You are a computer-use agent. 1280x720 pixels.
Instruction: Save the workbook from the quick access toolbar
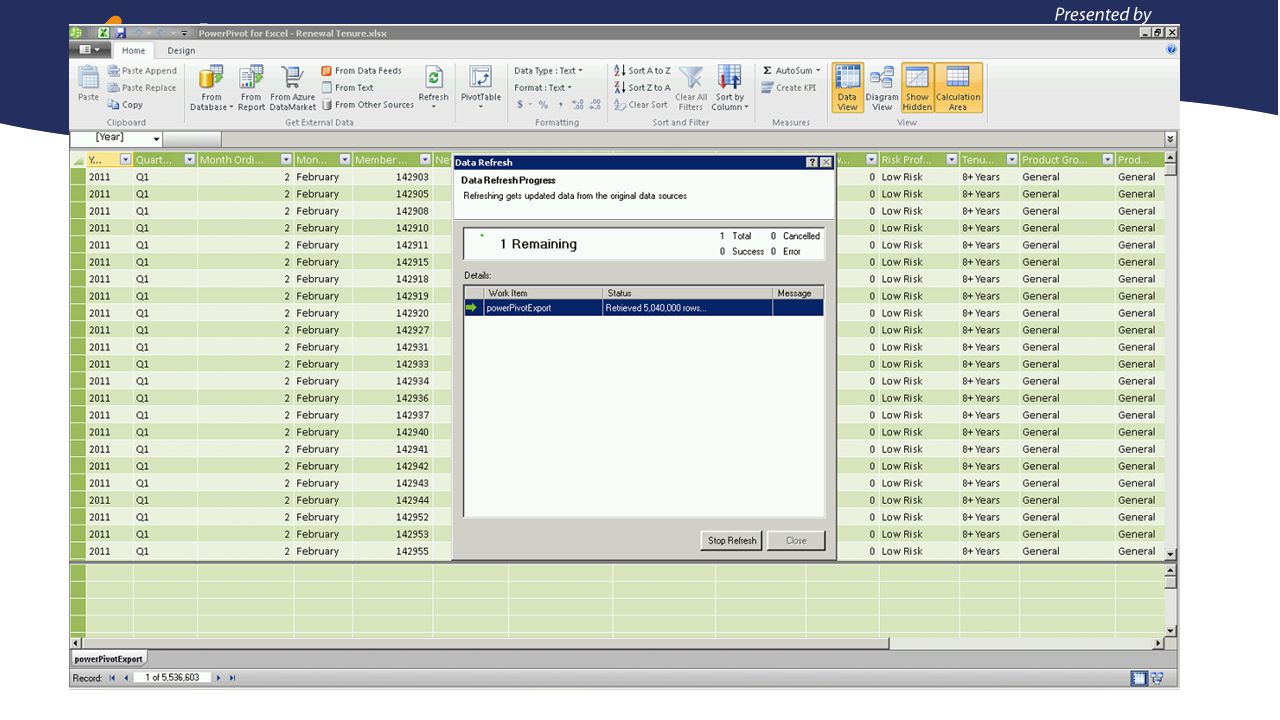tap(120, 33)
